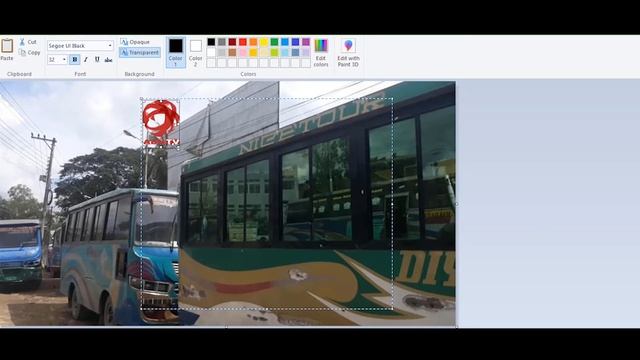
Task: Pick the turquoise blue color swatch in top row
Action: pos(285,42)
